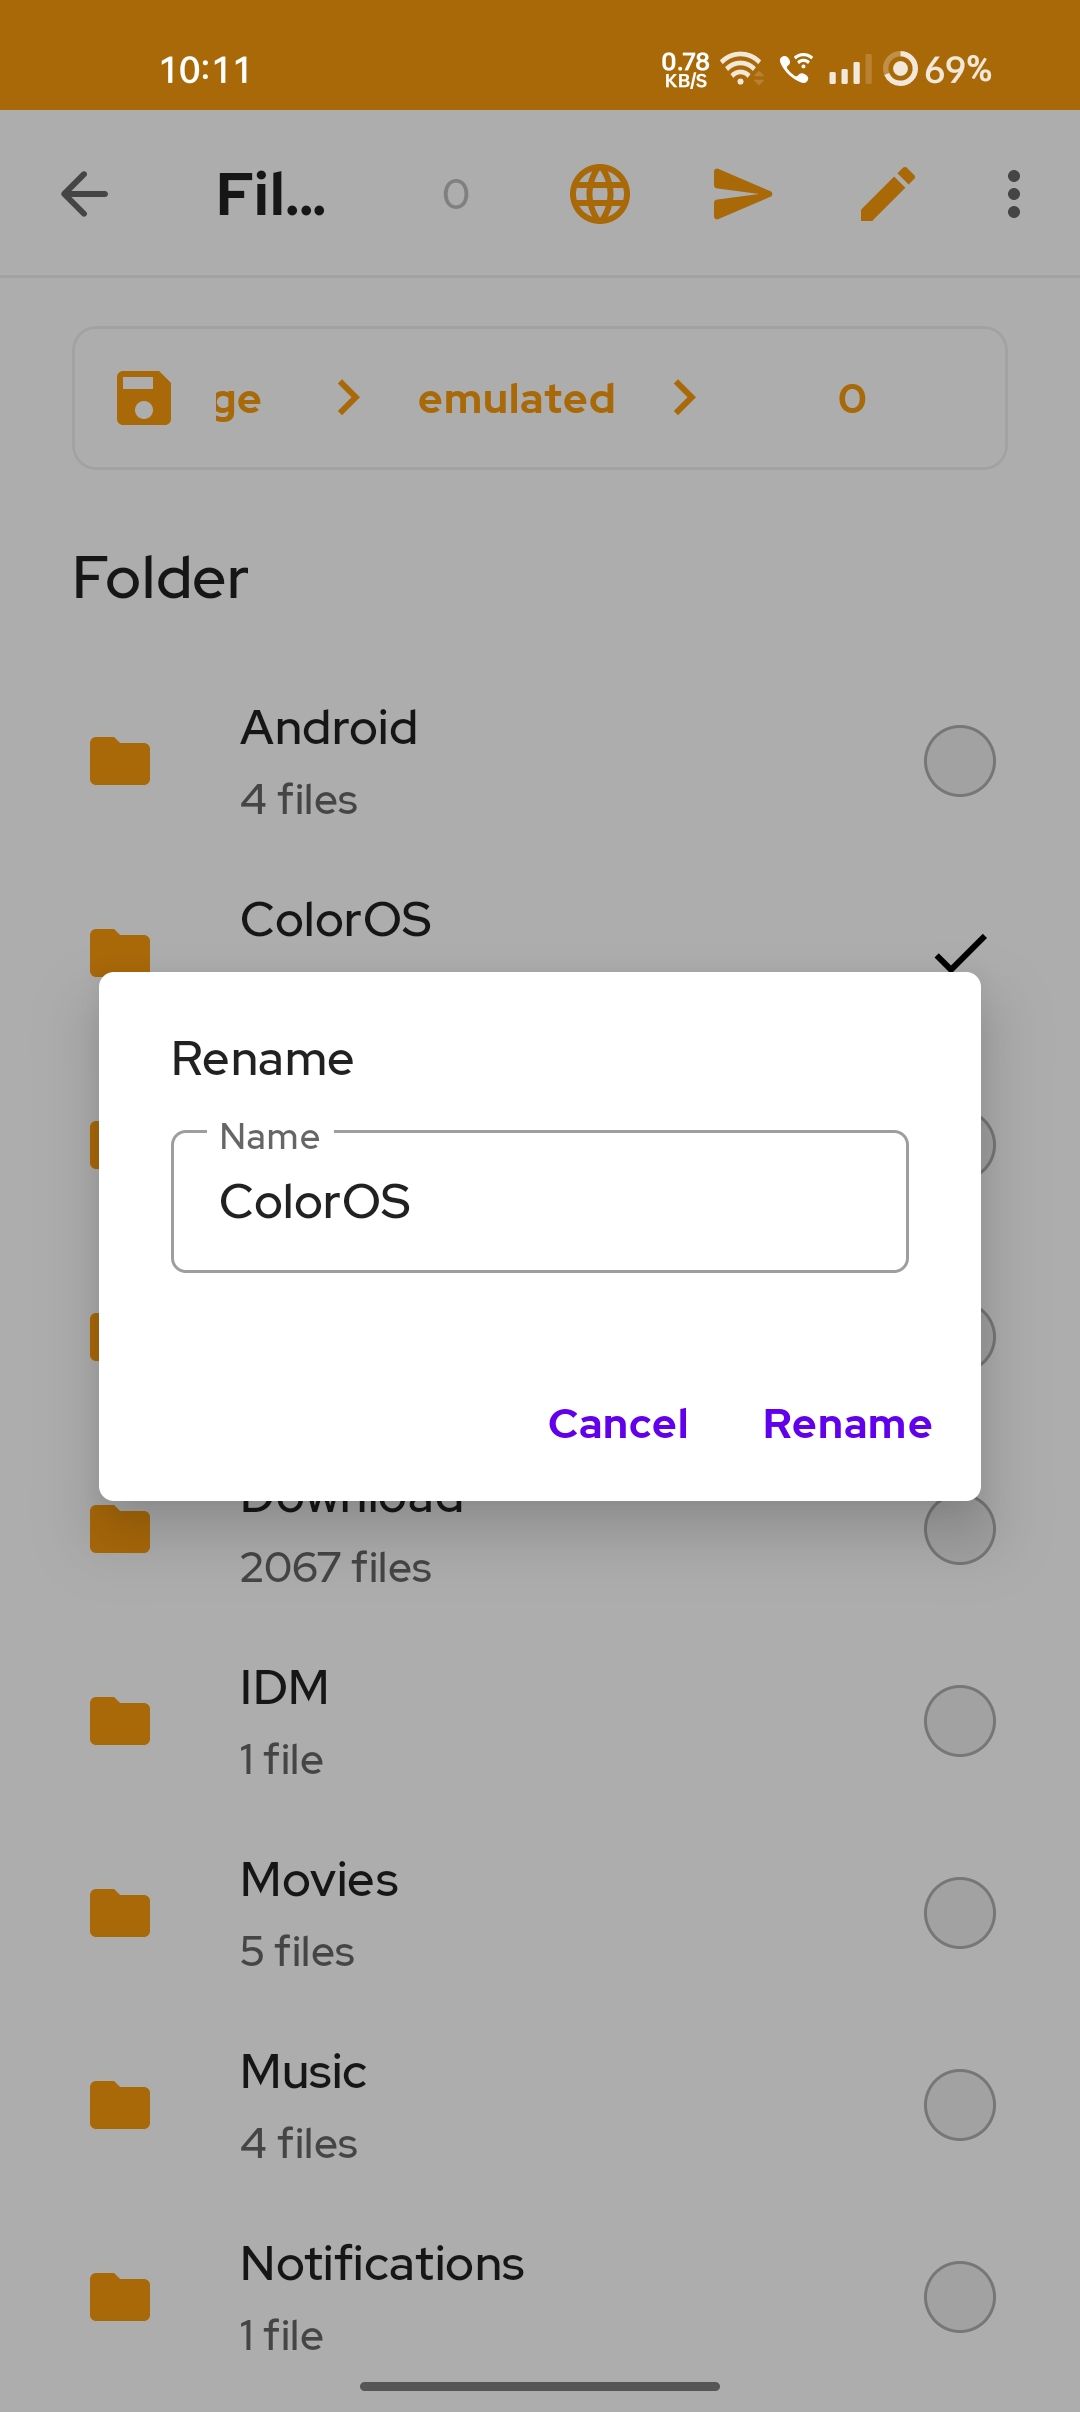Tap the Movies folder icon
1080x2412 pixels.
click(120, 1914)
